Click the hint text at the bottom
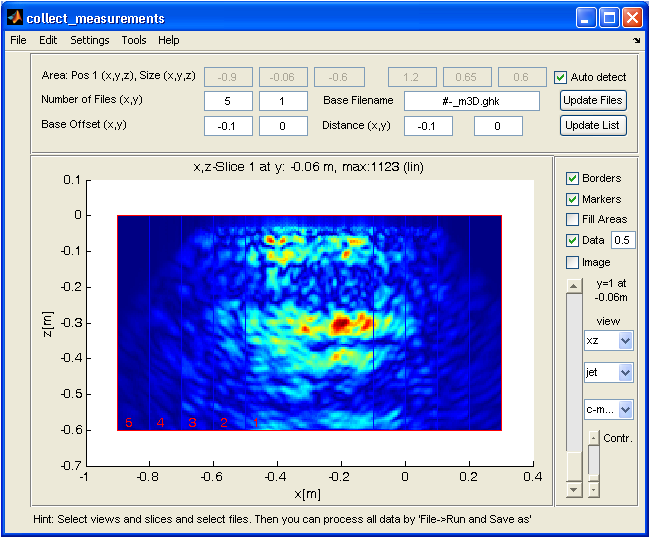The height and width of the screenshot is (538, 650). click(282, 519)
